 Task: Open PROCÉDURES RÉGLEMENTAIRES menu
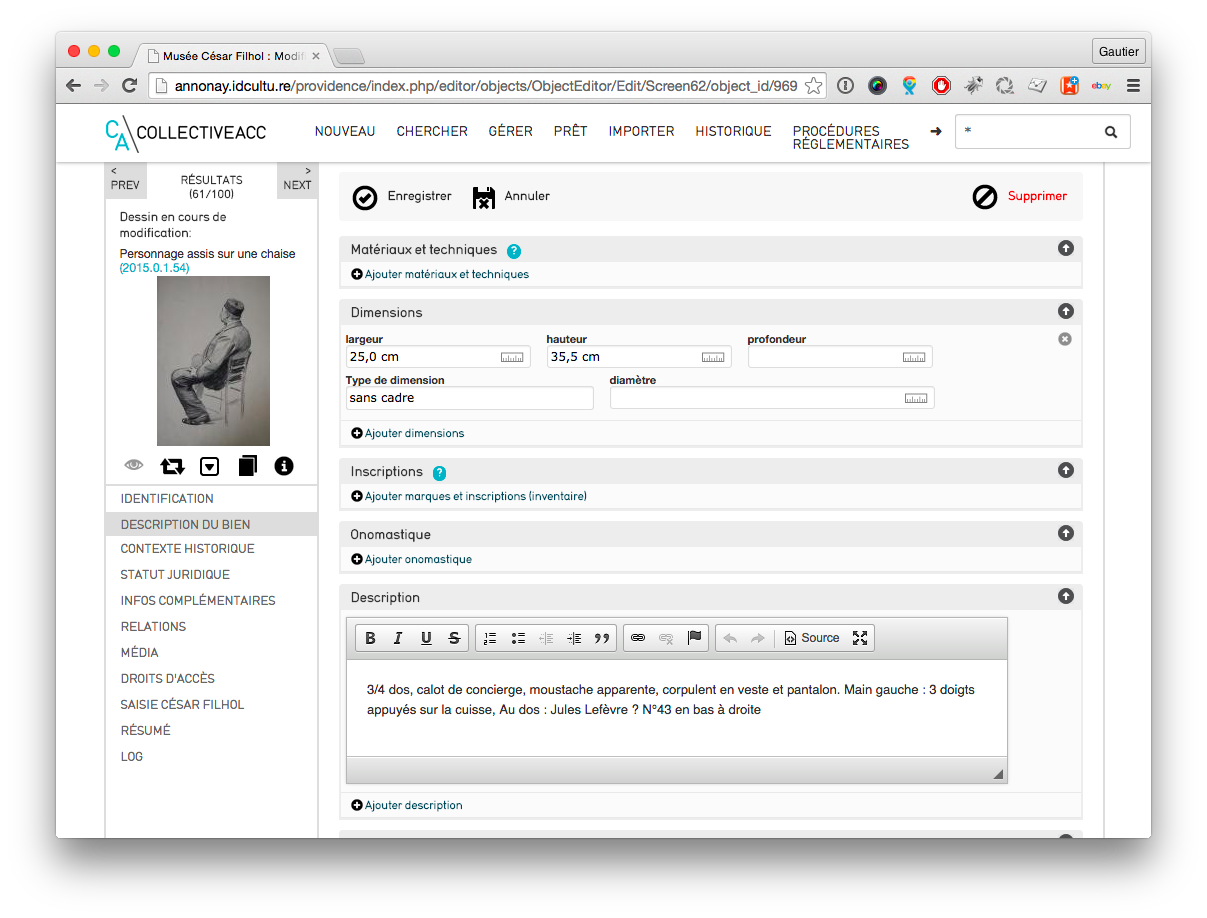pyautogui.click(x=851, y=138)
